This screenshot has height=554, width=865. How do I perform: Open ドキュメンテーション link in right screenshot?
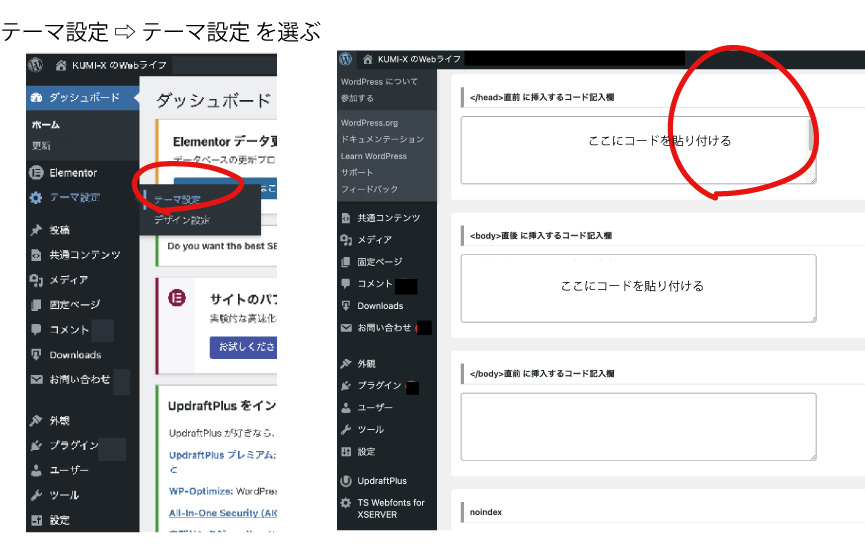(x=382, y=139)
